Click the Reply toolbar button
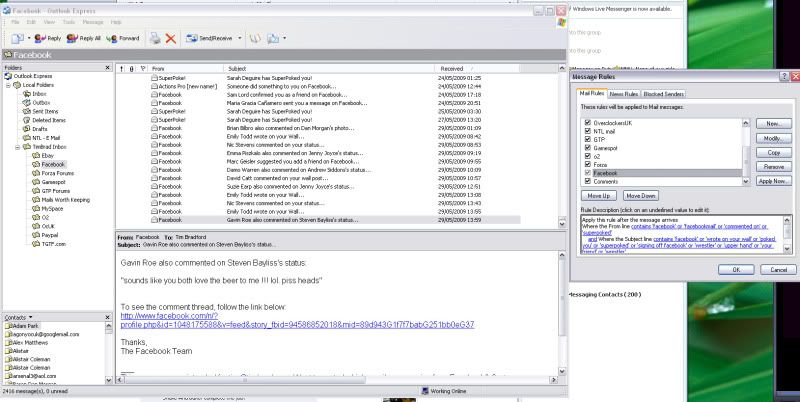The height and width of the screenshot is (402, 800). point(48,38)
